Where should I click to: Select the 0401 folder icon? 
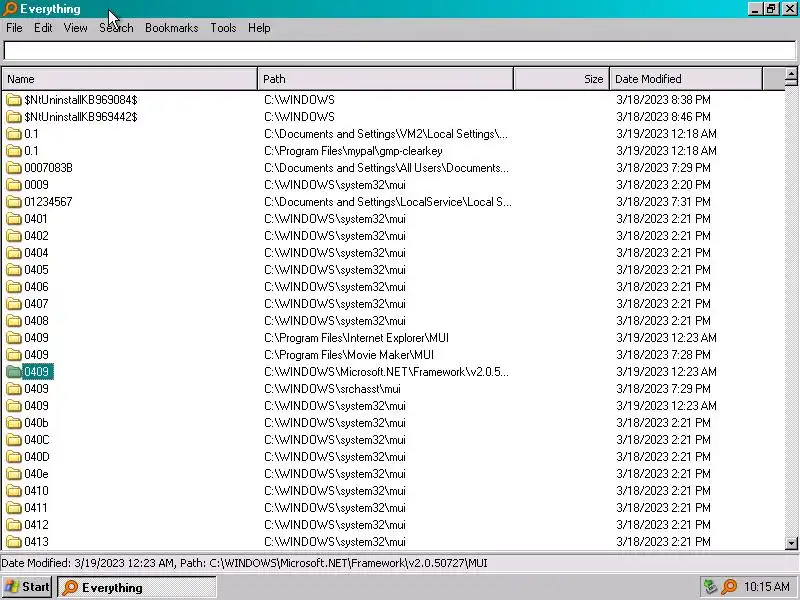(x=14, y=219)
